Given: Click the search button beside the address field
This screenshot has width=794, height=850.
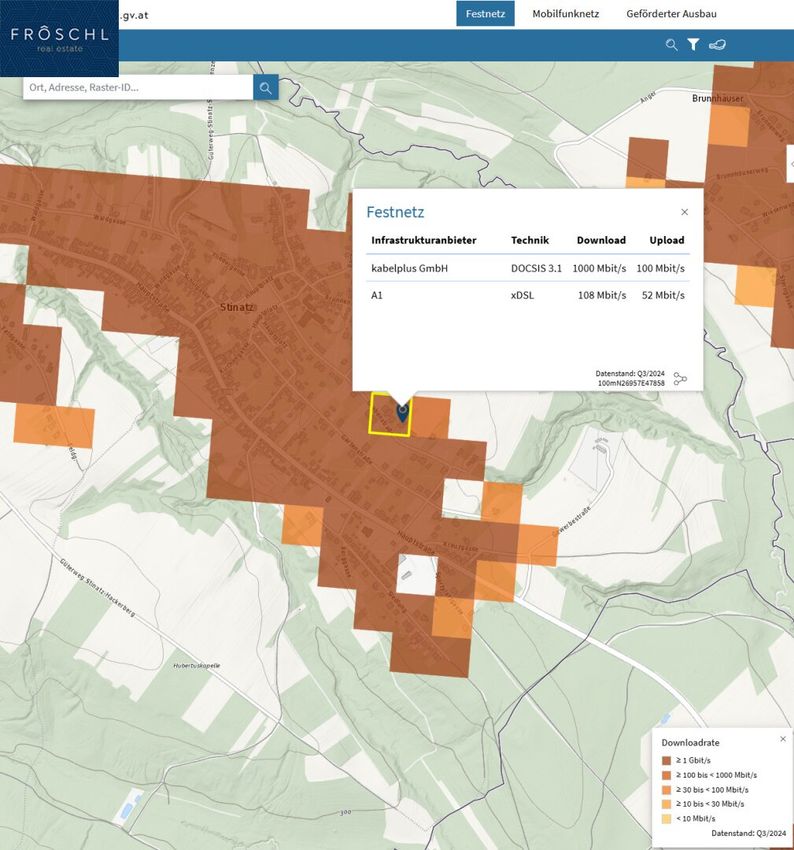Looking at the screenshot, I should click(265, 88).
